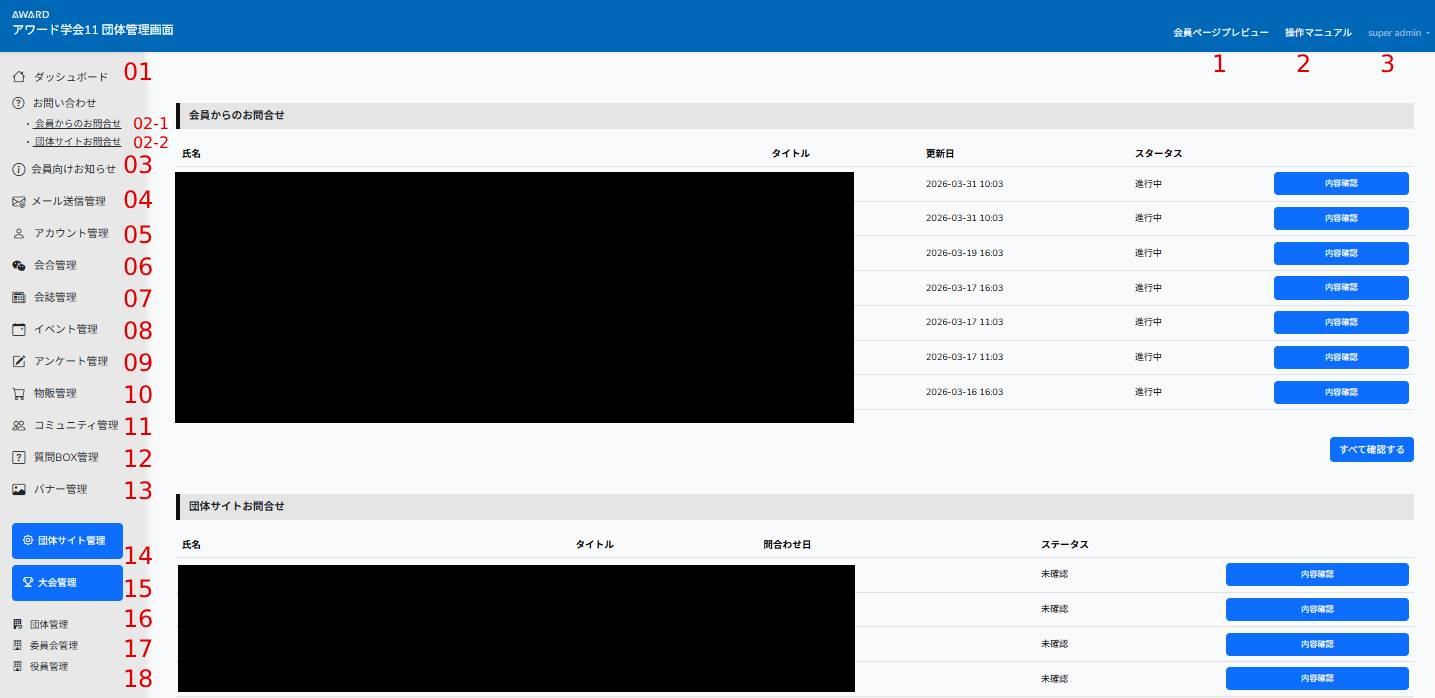
Task: Open the 団体サイトお問合せ sidebar link
Action: [x=77, y=142]
